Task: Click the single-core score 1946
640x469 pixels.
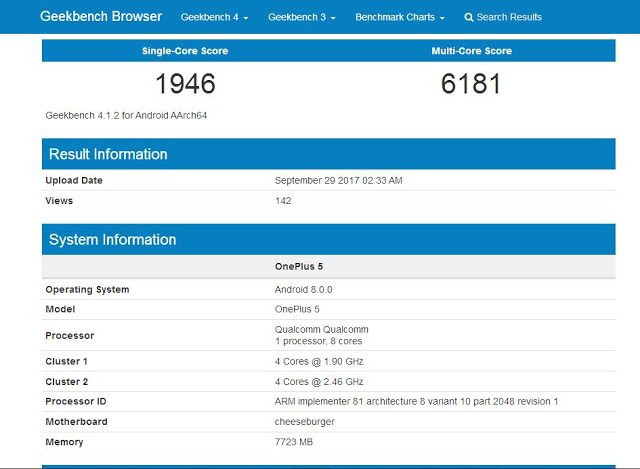Action: (x=185, y=84)
